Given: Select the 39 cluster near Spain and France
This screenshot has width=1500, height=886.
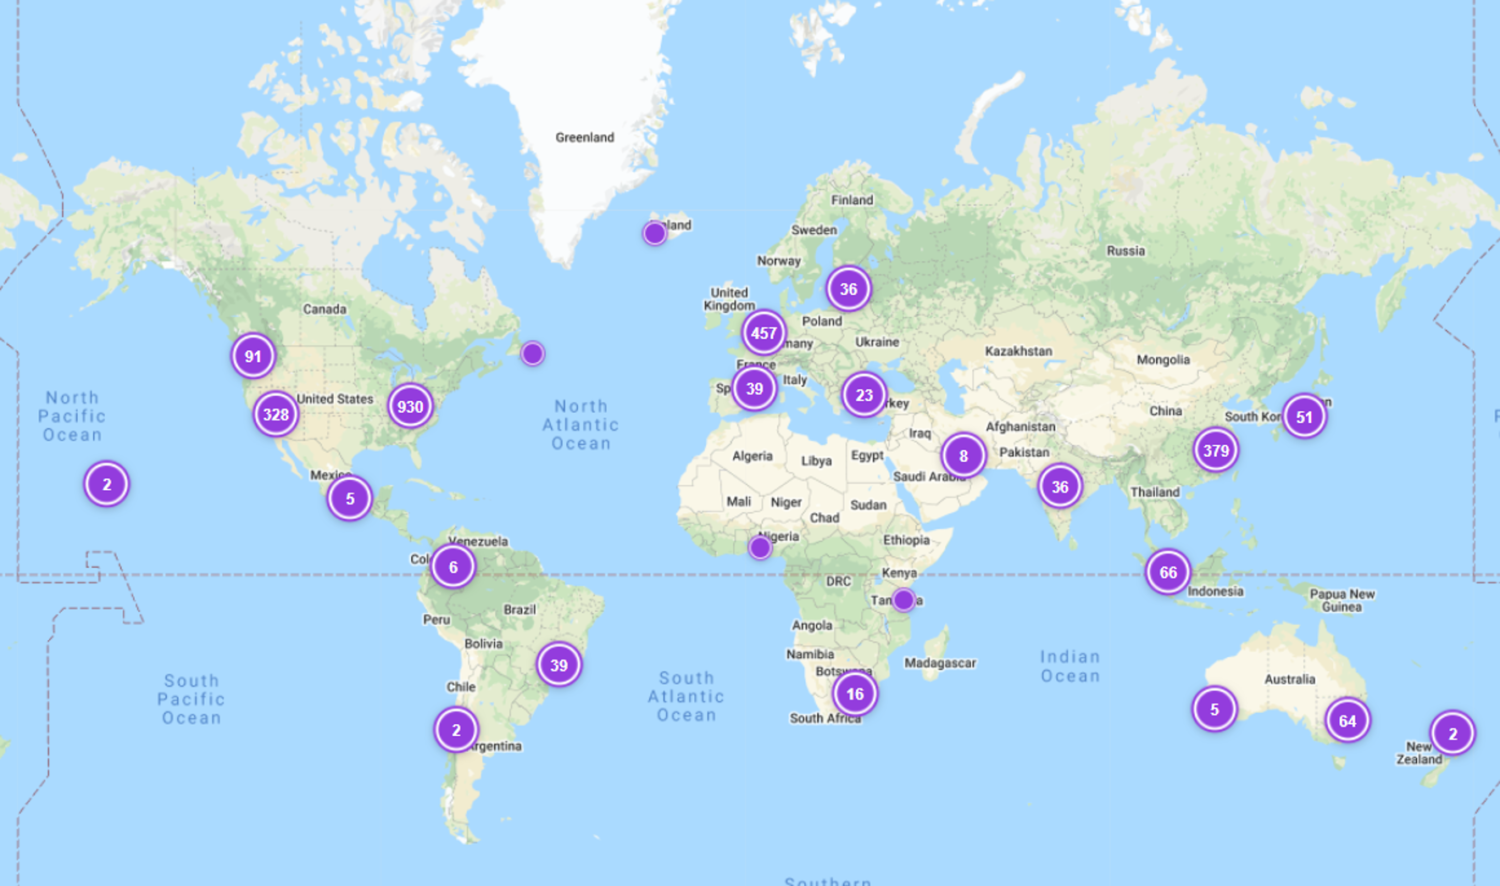Looking at the screenshot, I should point(754,388).
